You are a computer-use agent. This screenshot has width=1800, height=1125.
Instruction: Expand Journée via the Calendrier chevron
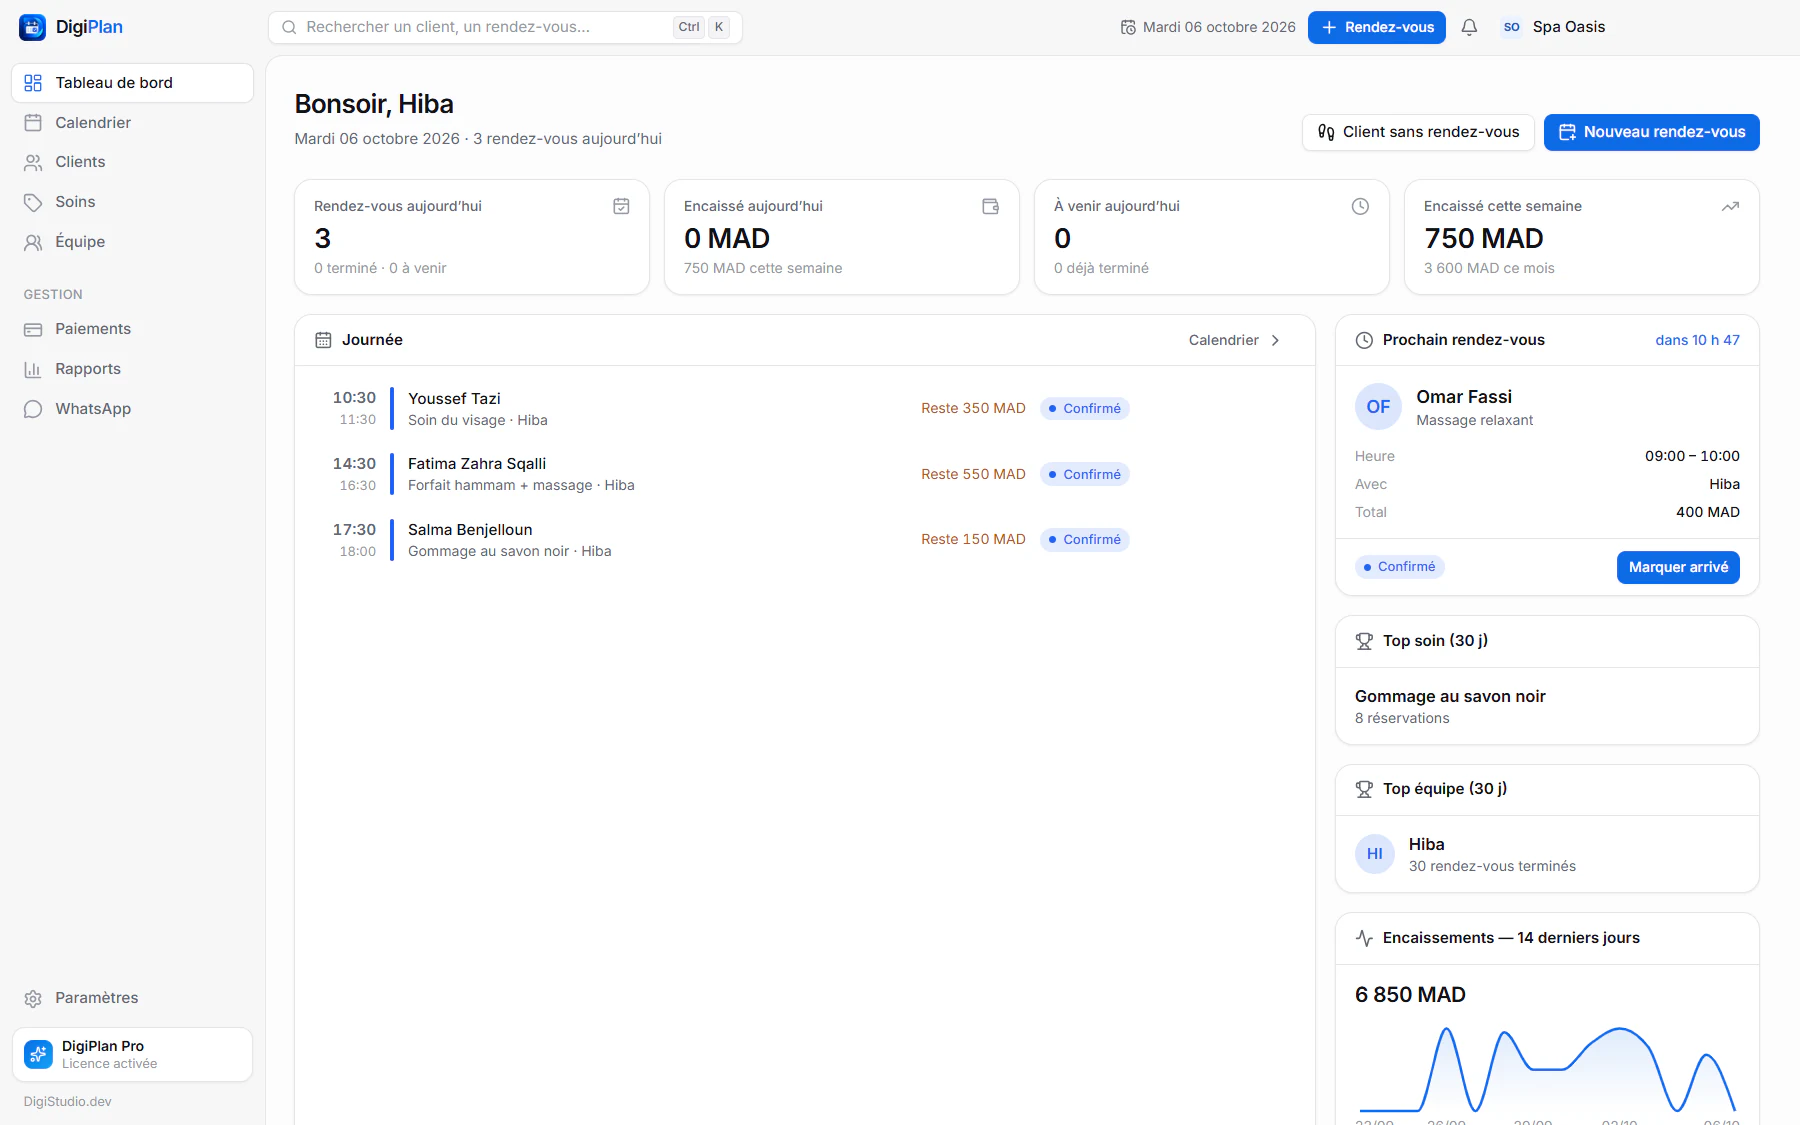point(1275,340)
